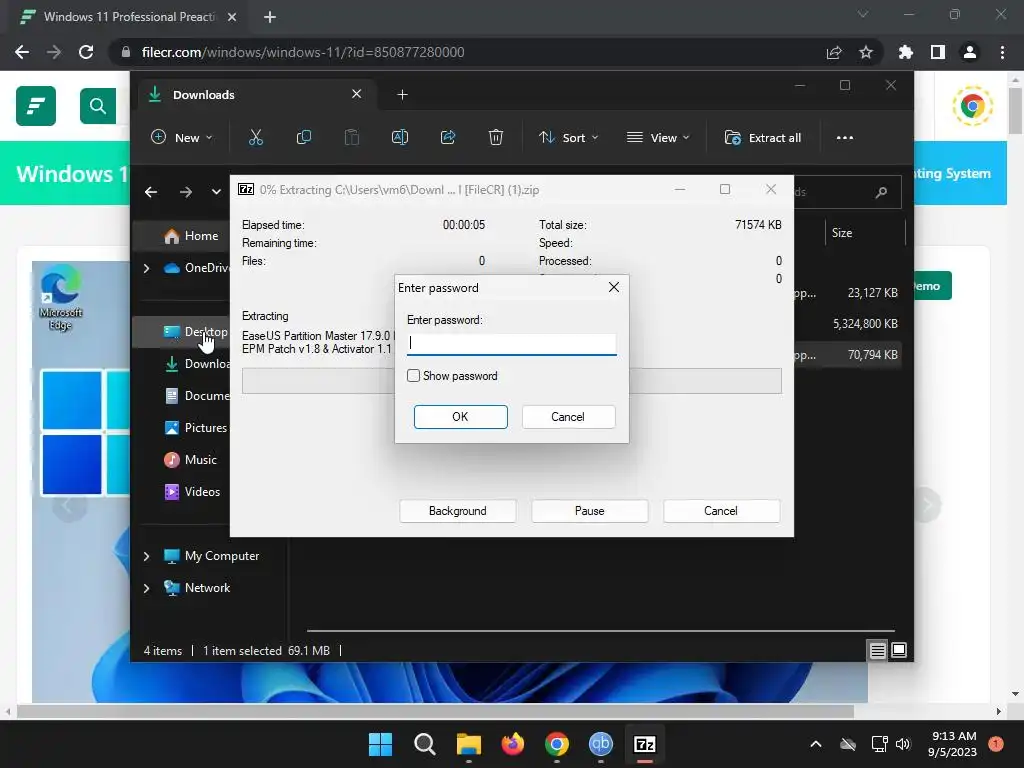1024x768 pixels.
Task: Click the volume speaker tray icon
Action: tap(903, 744)
